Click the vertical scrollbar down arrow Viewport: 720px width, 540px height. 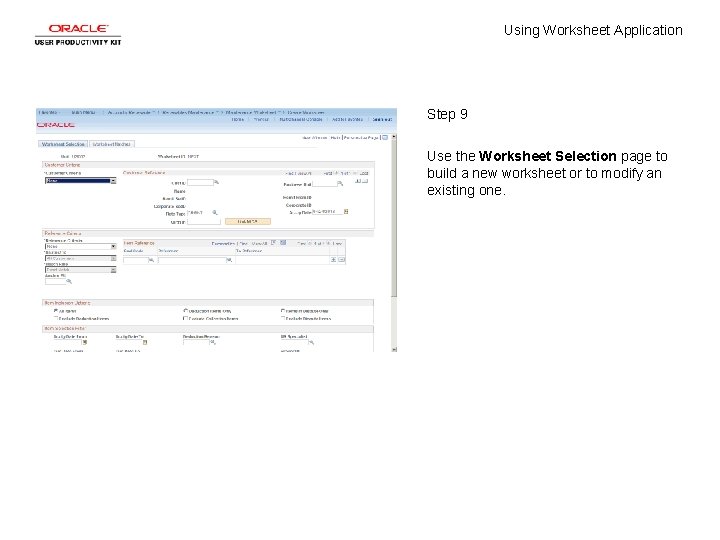pos(394,349)
